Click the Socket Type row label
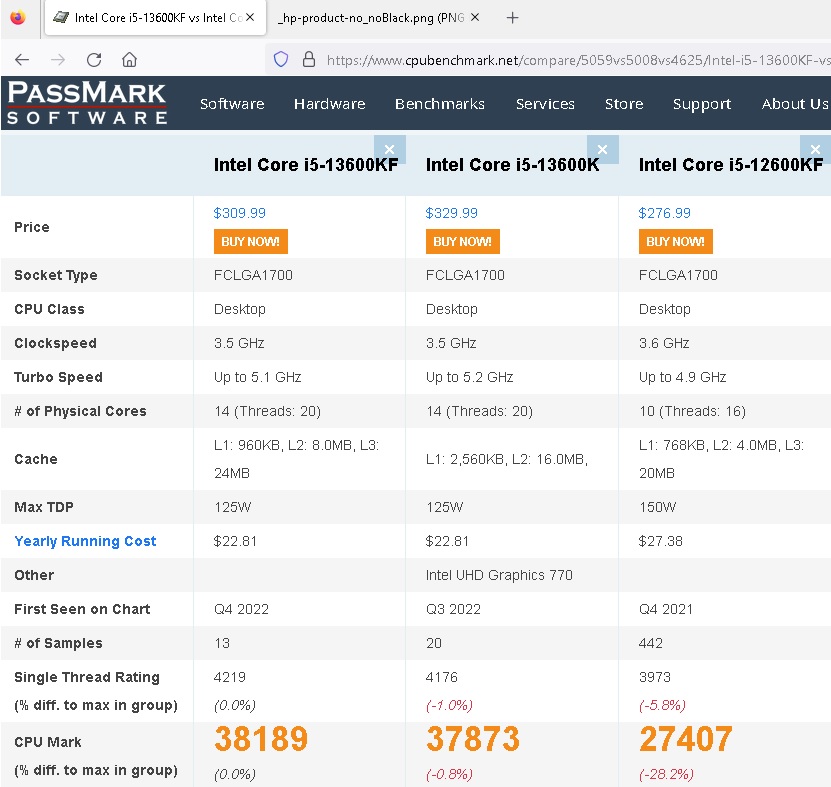Image resolution: width=831 pixels, height=787 pixels. [56, 276]
